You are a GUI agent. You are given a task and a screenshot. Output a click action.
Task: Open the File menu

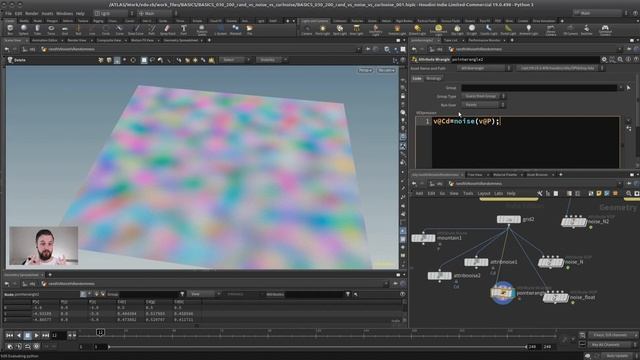pos(8,13)
